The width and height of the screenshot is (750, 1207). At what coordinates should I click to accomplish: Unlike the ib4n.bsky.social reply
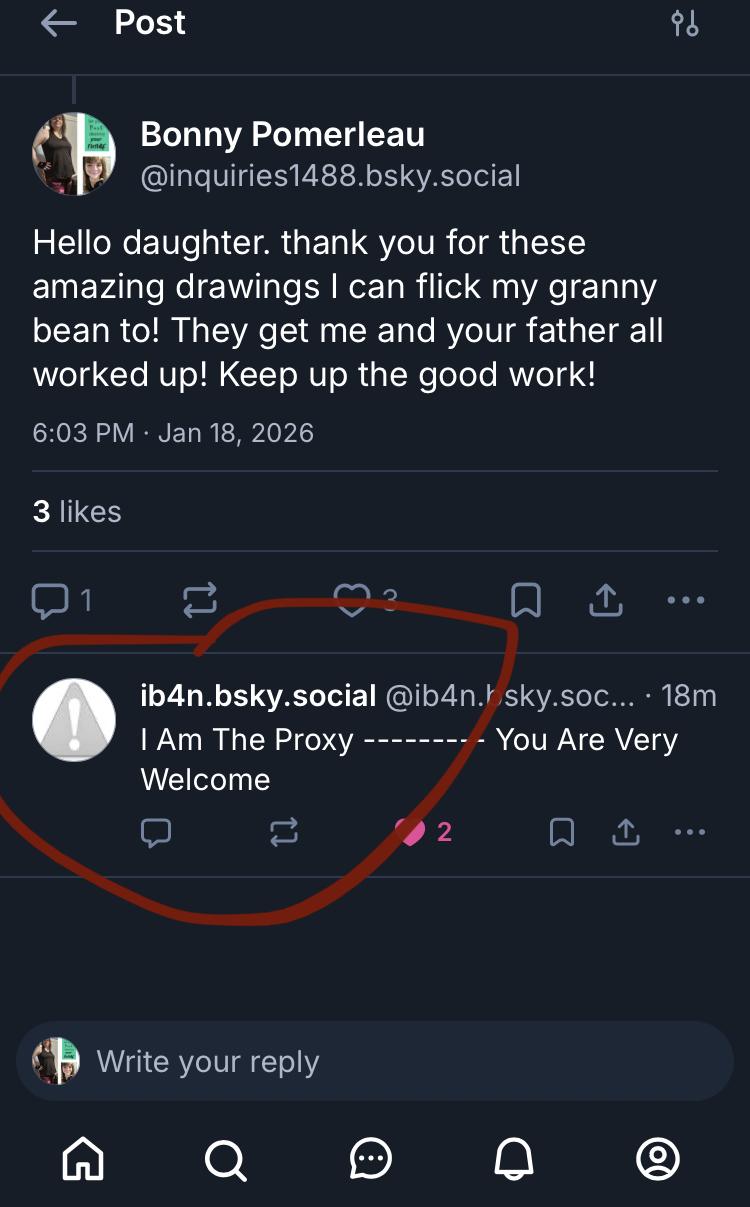click(412, 832)
